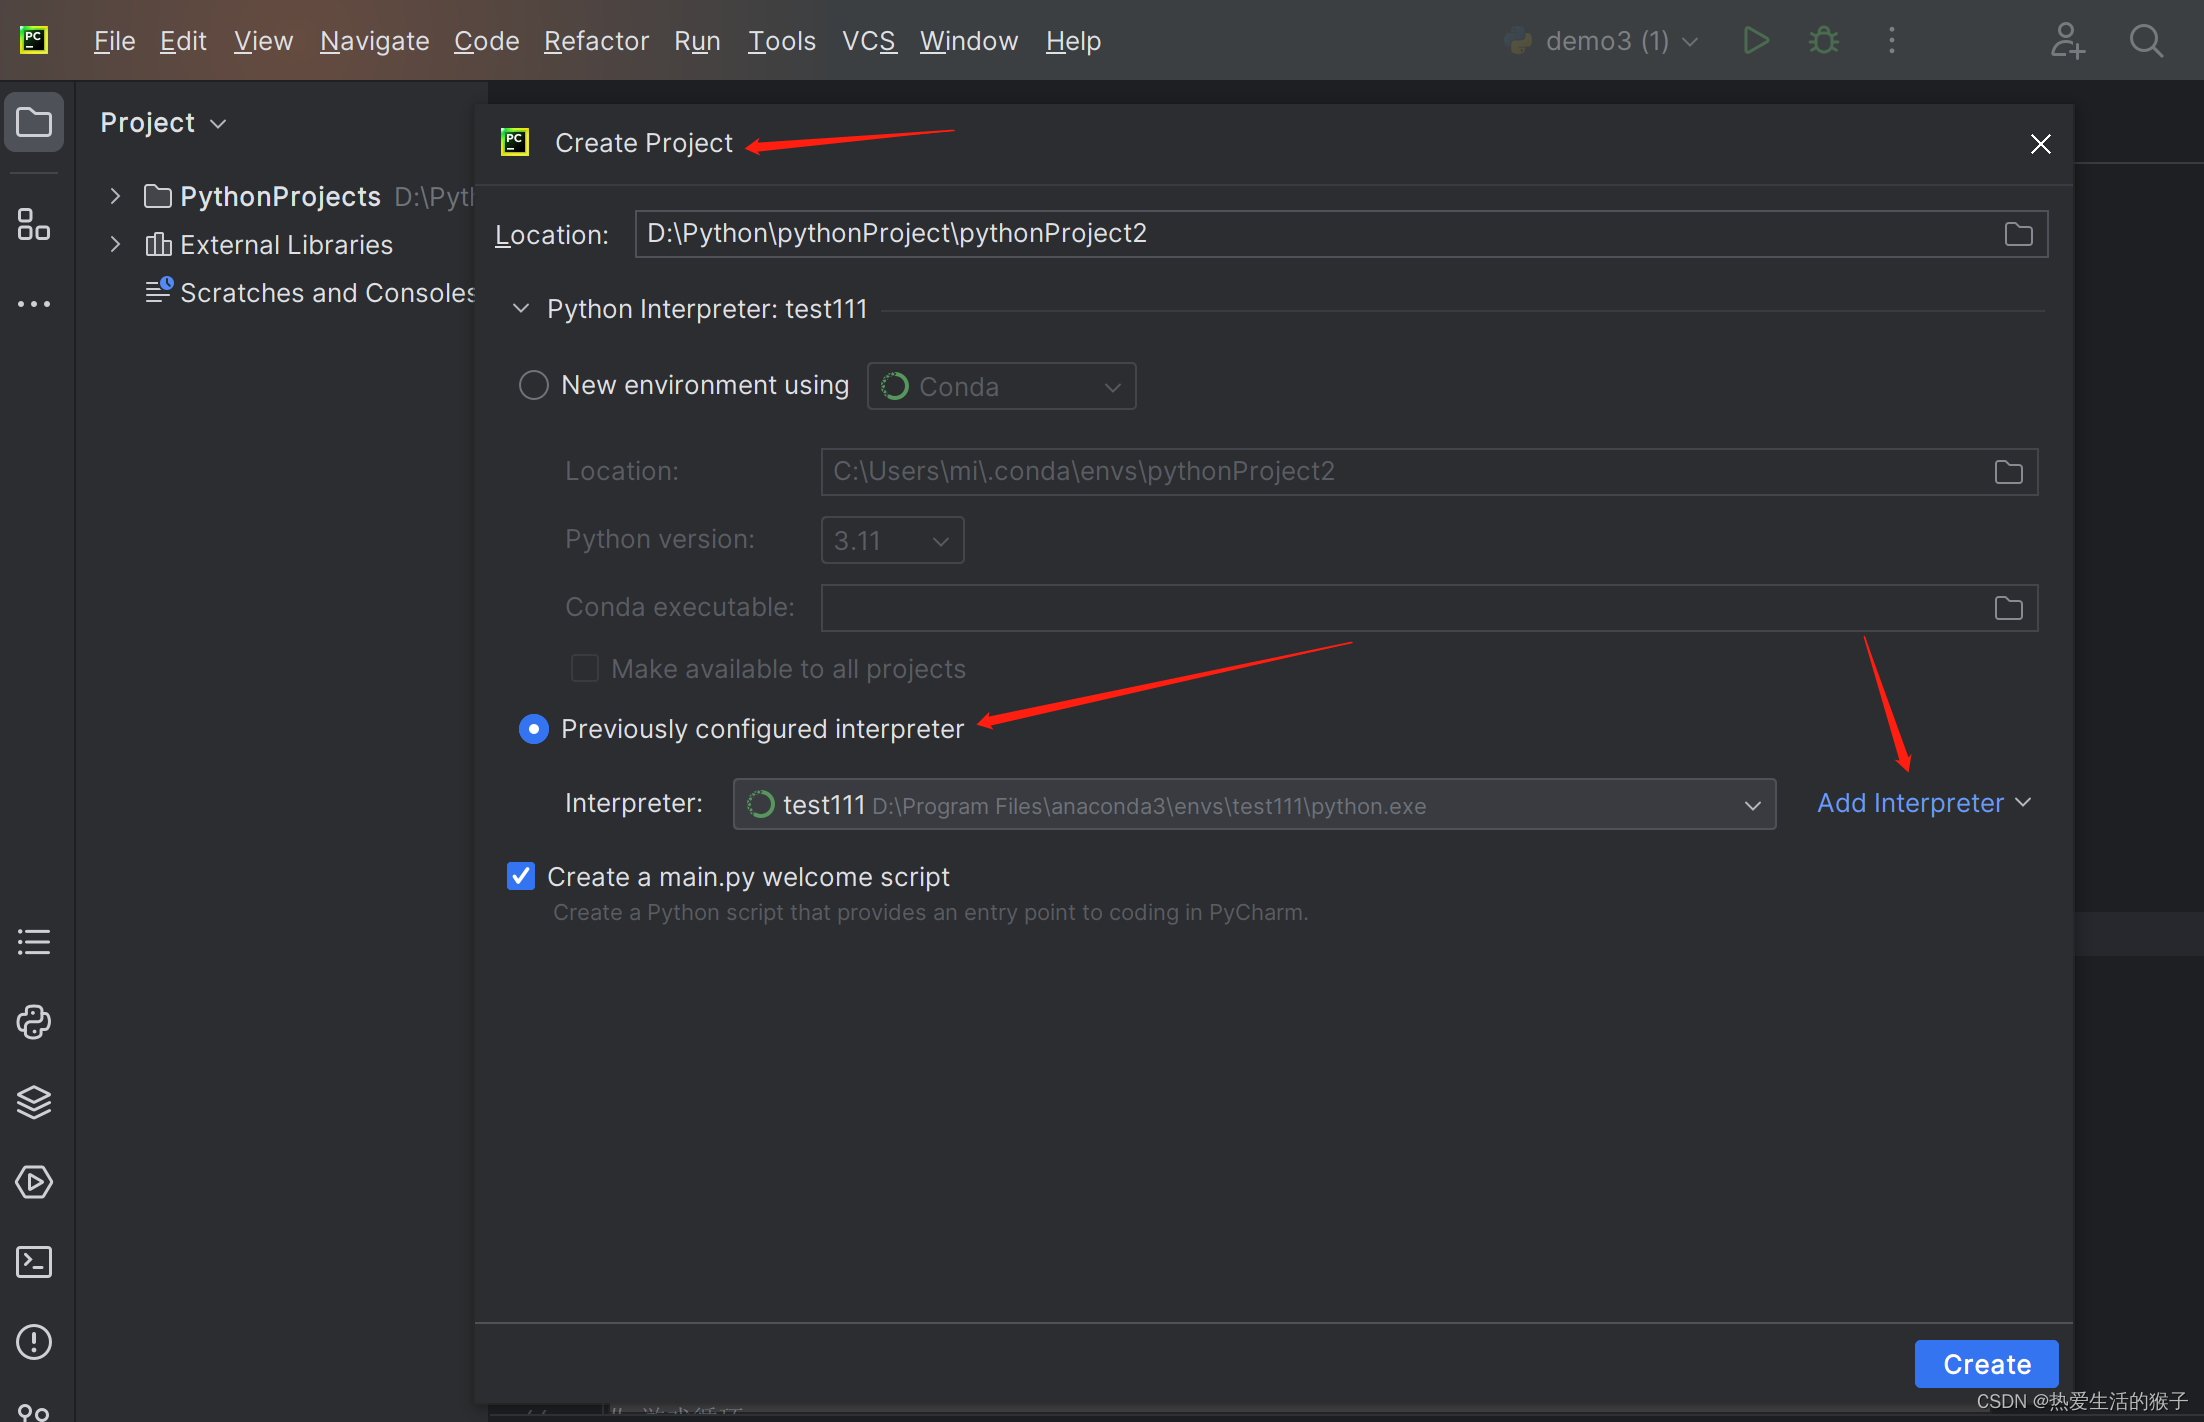Debug demo3 with the bug icon
Viewport: 2204px width, 1422px height.
[1824, 41]
